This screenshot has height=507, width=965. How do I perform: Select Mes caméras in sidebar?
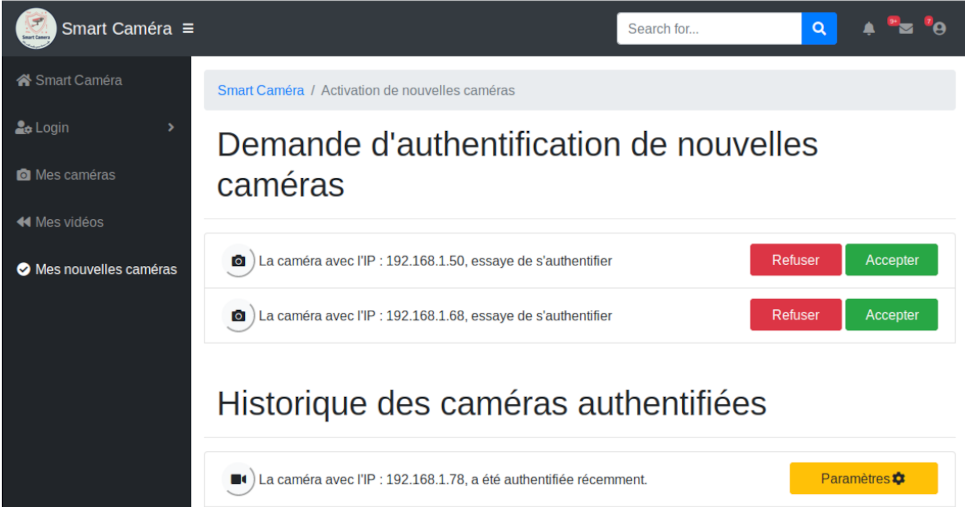pyautogui.click(x=75, y=175)
